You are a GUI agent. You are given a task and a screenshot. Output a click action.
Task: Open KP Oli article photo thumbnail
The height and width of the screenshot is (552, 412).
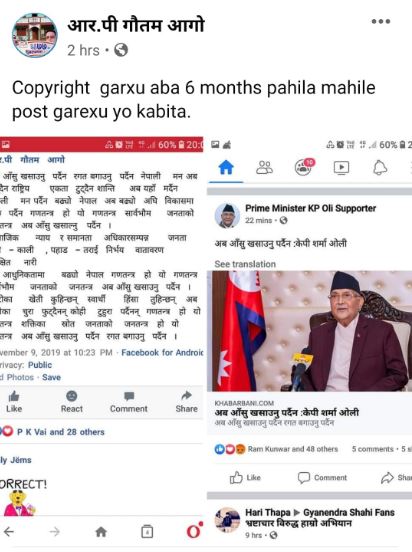pos(310,331)
